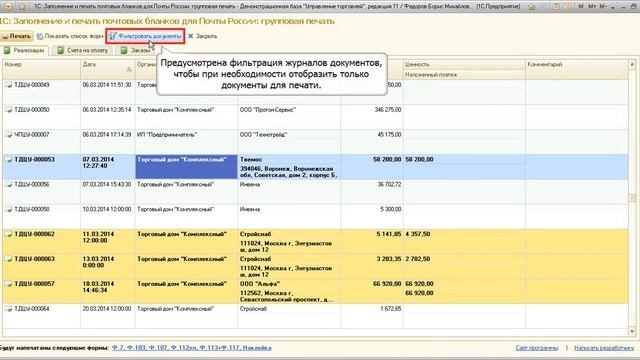Image resolution: width=640 pixels, height=360 pixels.
Task: Open the printed forms list link Ф.7, Ф.103
Action: pos(191,348)
